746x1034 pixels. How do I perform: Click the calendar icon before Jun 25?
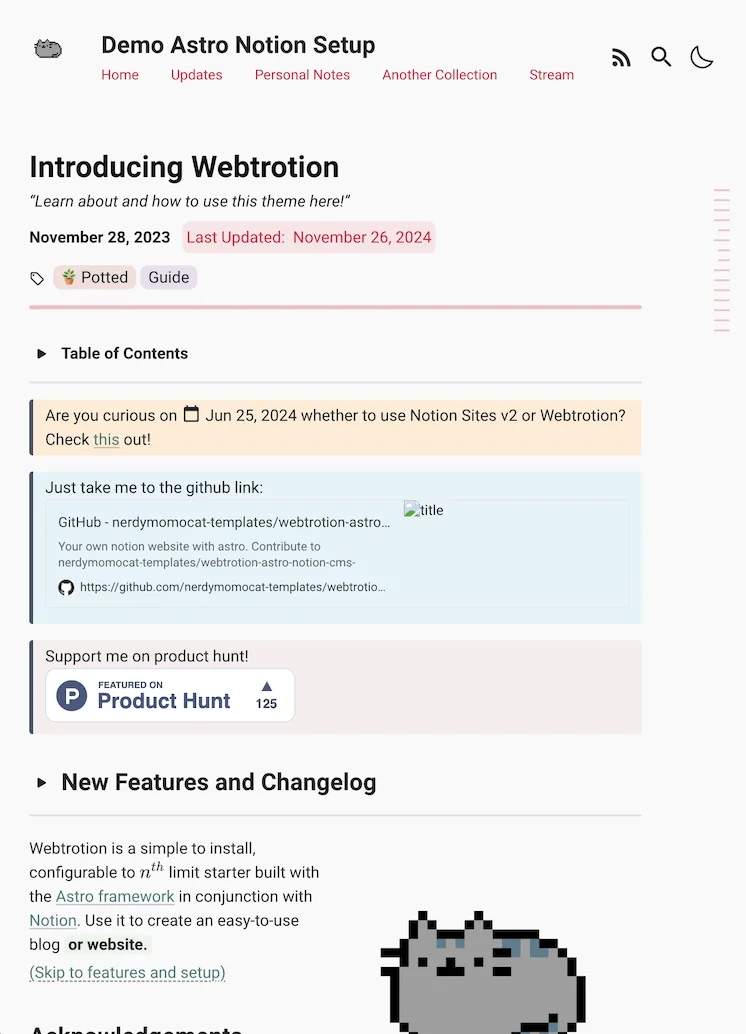tap(191, 414)
